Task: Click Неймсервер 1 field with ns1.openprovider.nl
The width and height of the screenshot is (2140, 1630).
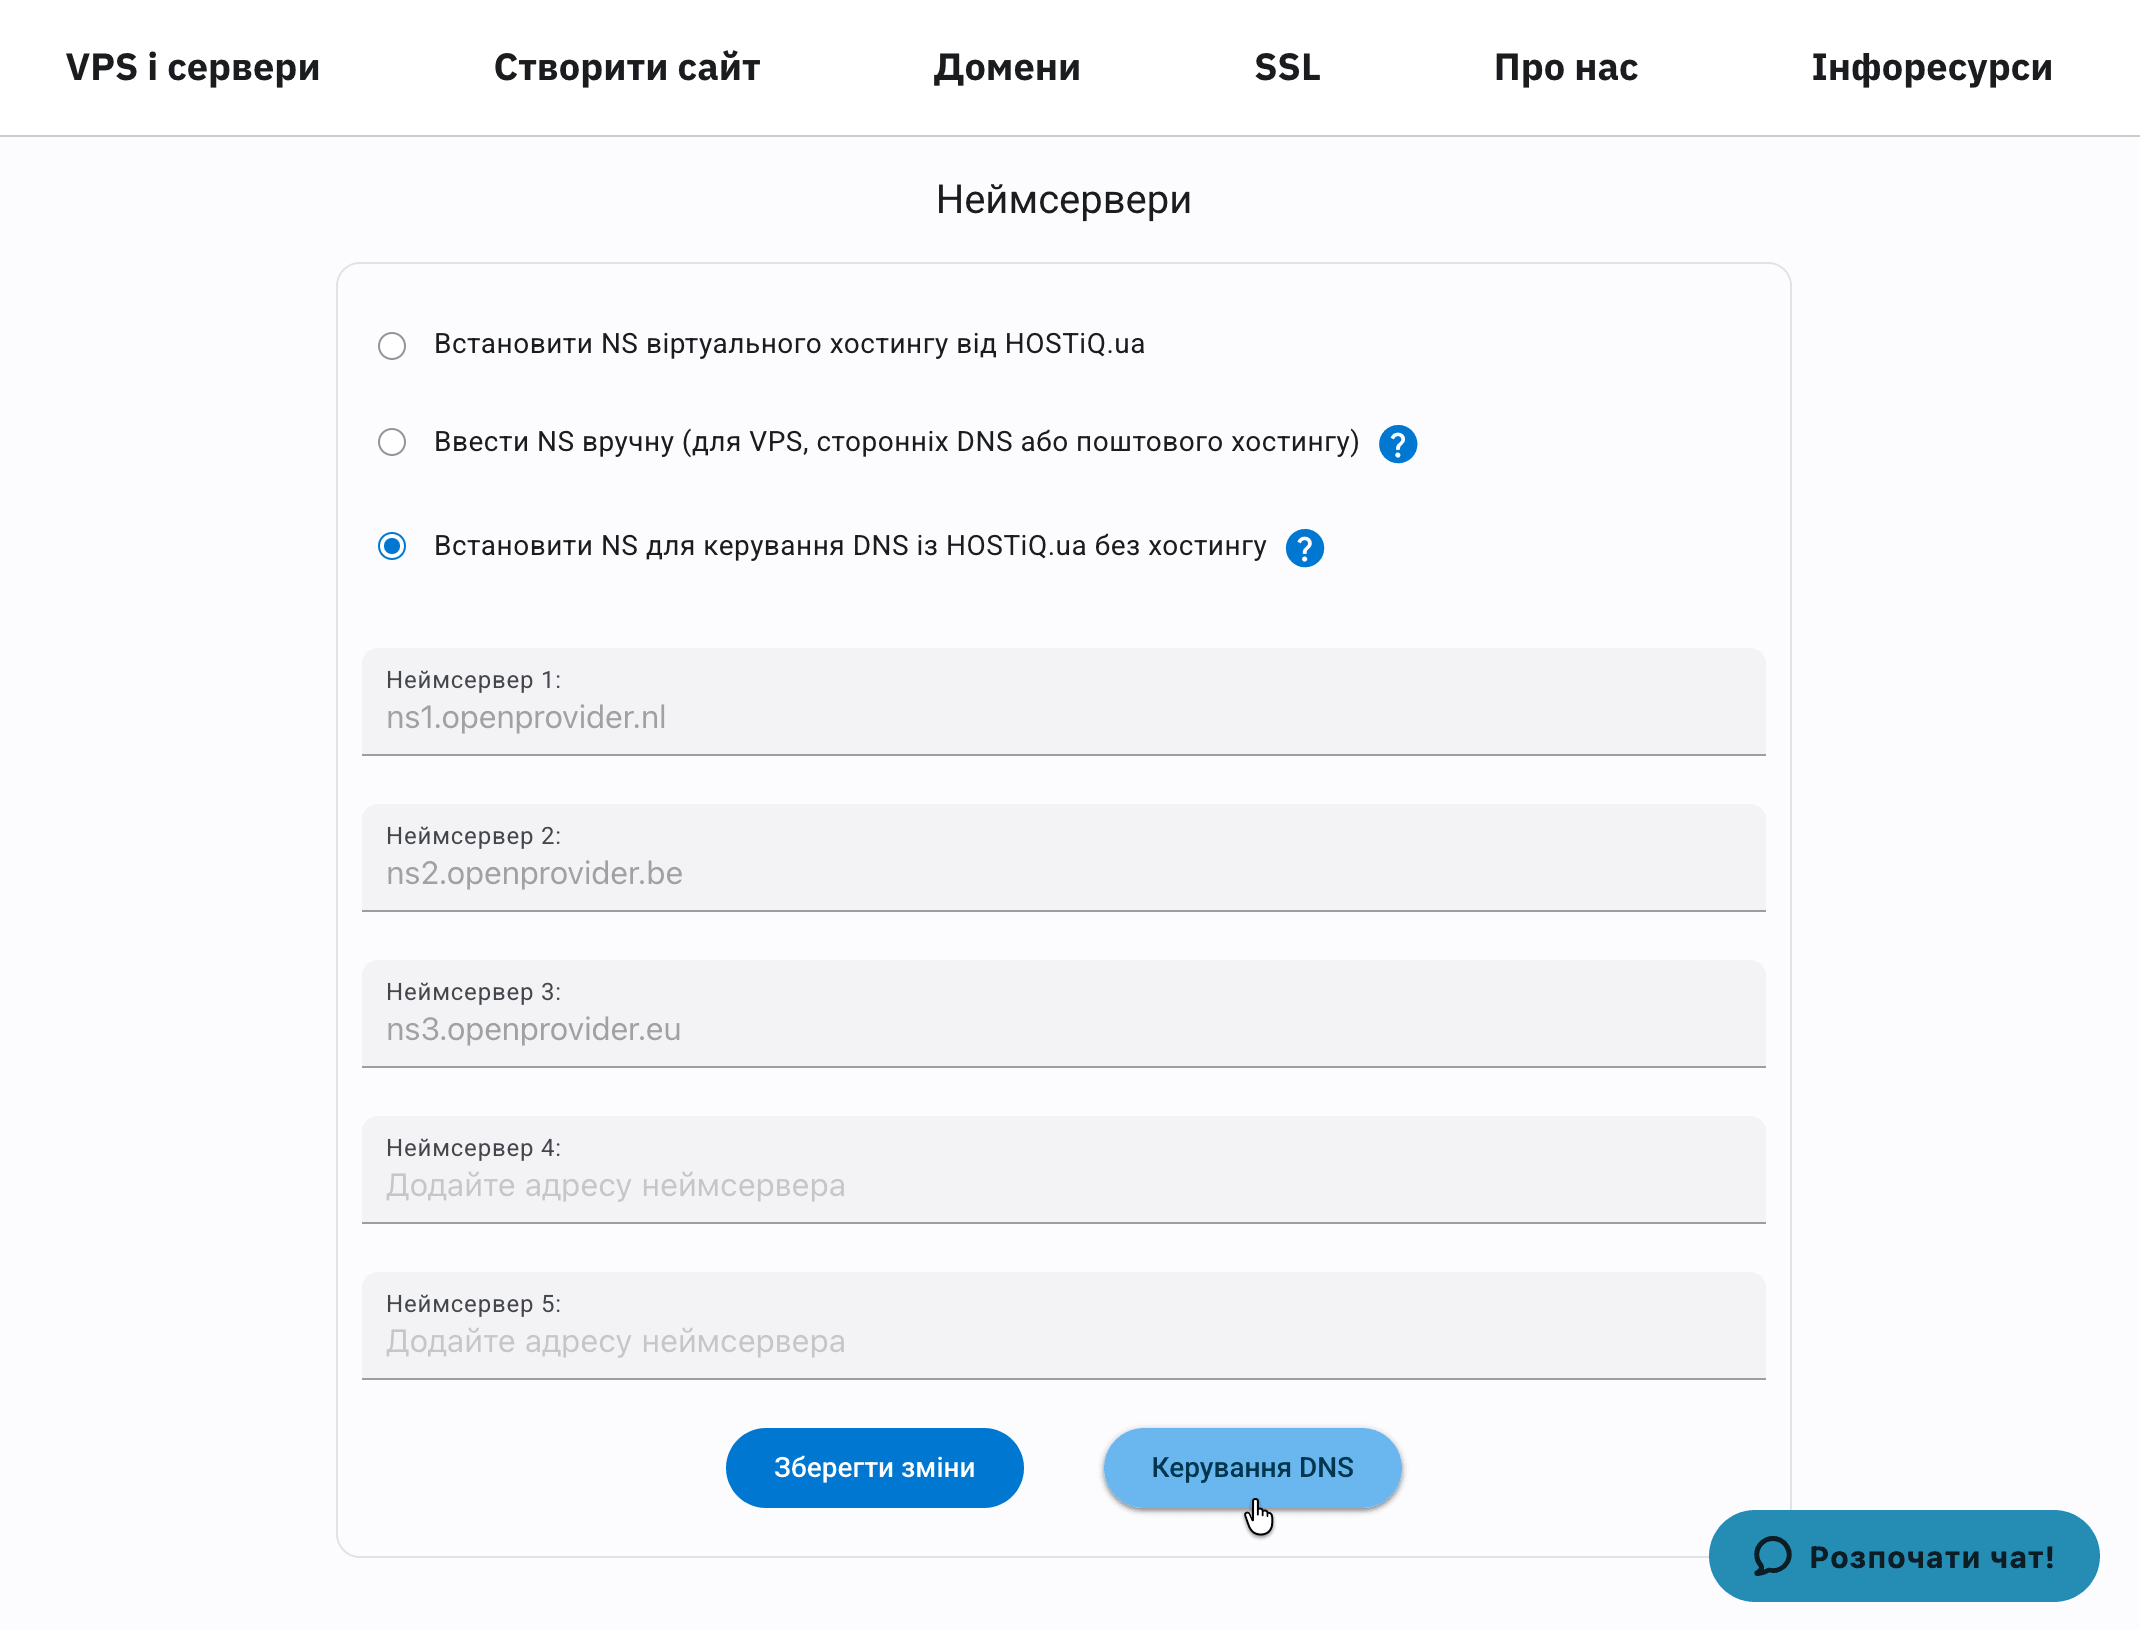Action: pos(1063,716)
